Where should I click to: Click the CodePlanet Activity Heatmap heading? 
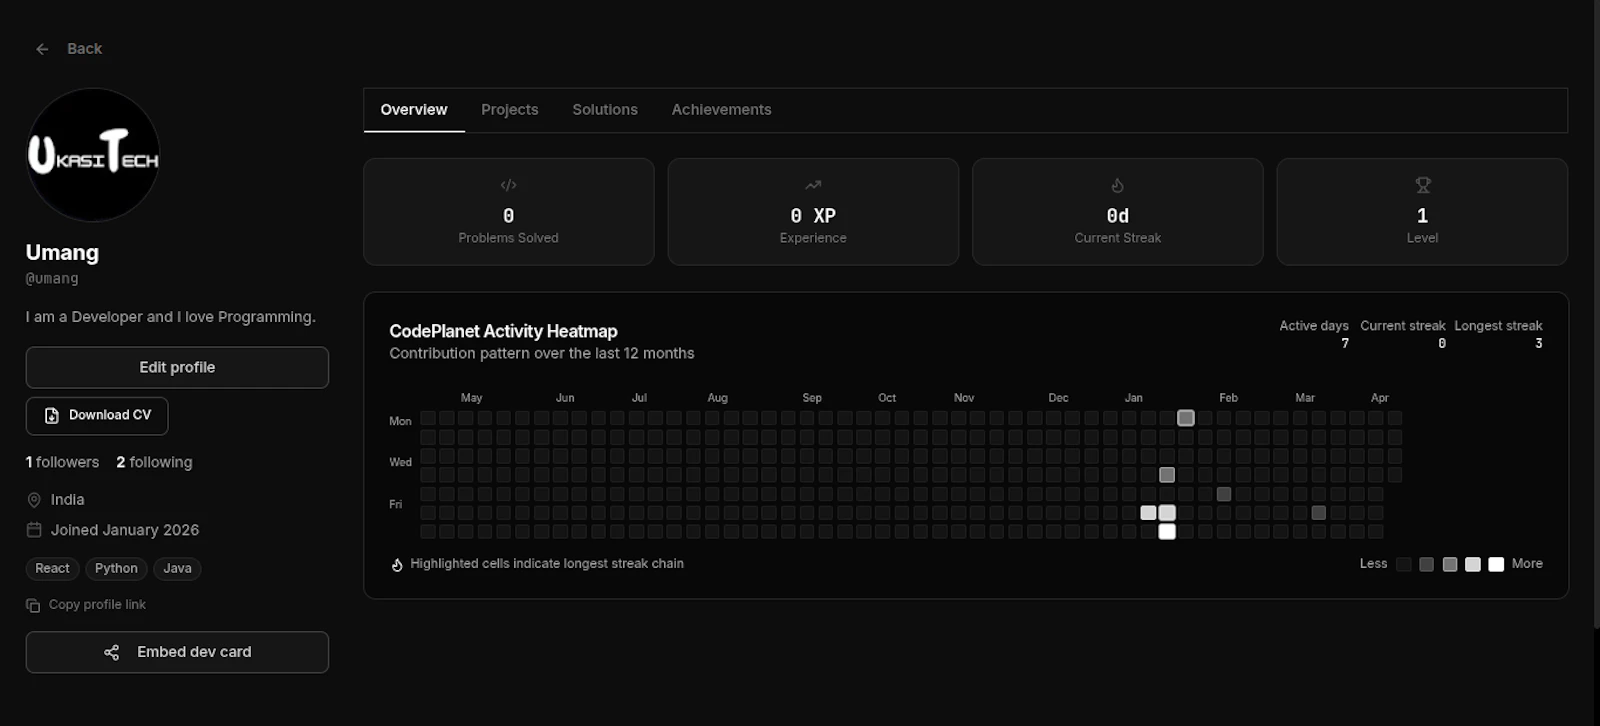[503, 331]
